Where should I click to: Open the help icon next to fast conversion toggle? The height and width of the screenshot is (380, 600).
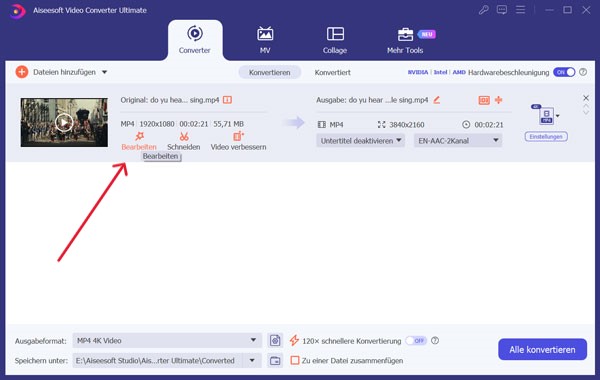pos(435,340)
